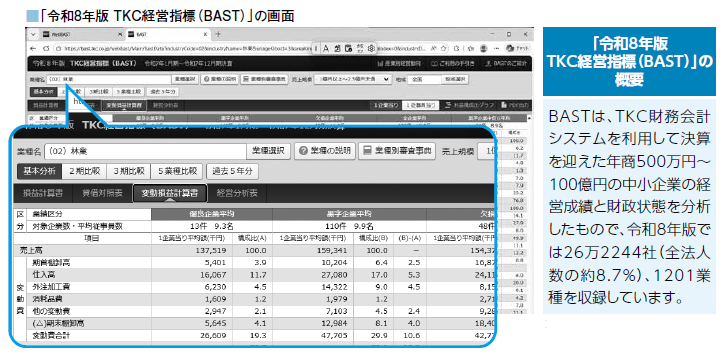
Task: Open 損益計算書 tab in enlarged callout
Action: point(42,193)
